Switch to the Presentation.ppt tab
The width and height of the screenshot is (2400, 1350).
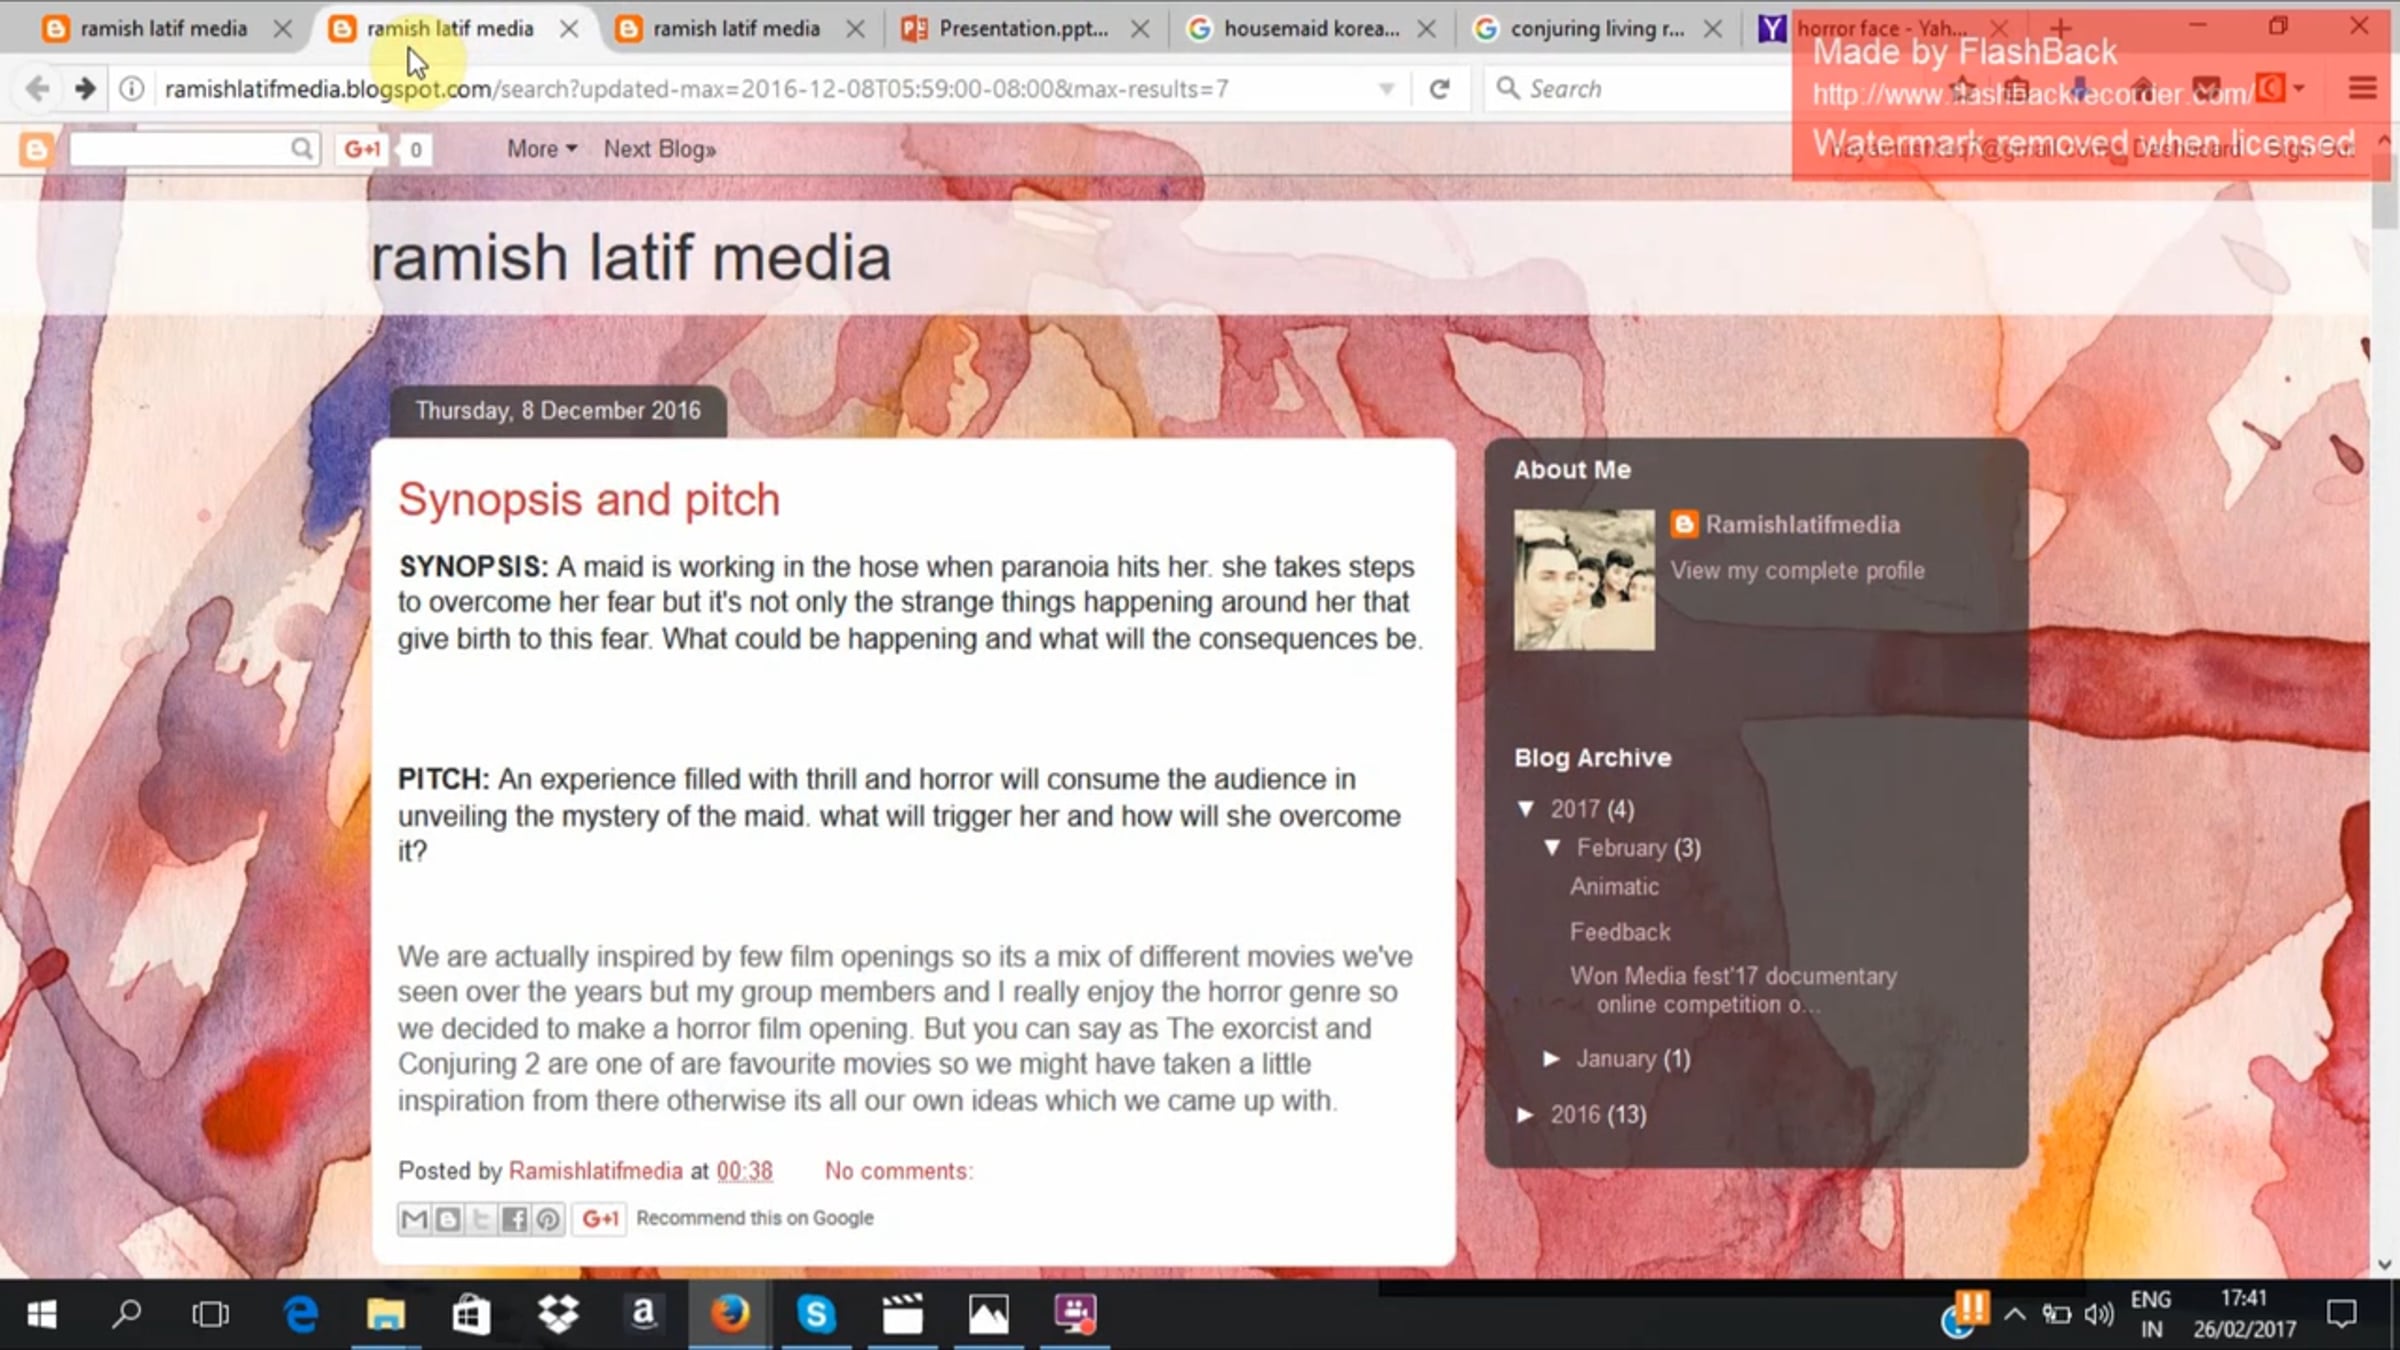(1024, 29)
